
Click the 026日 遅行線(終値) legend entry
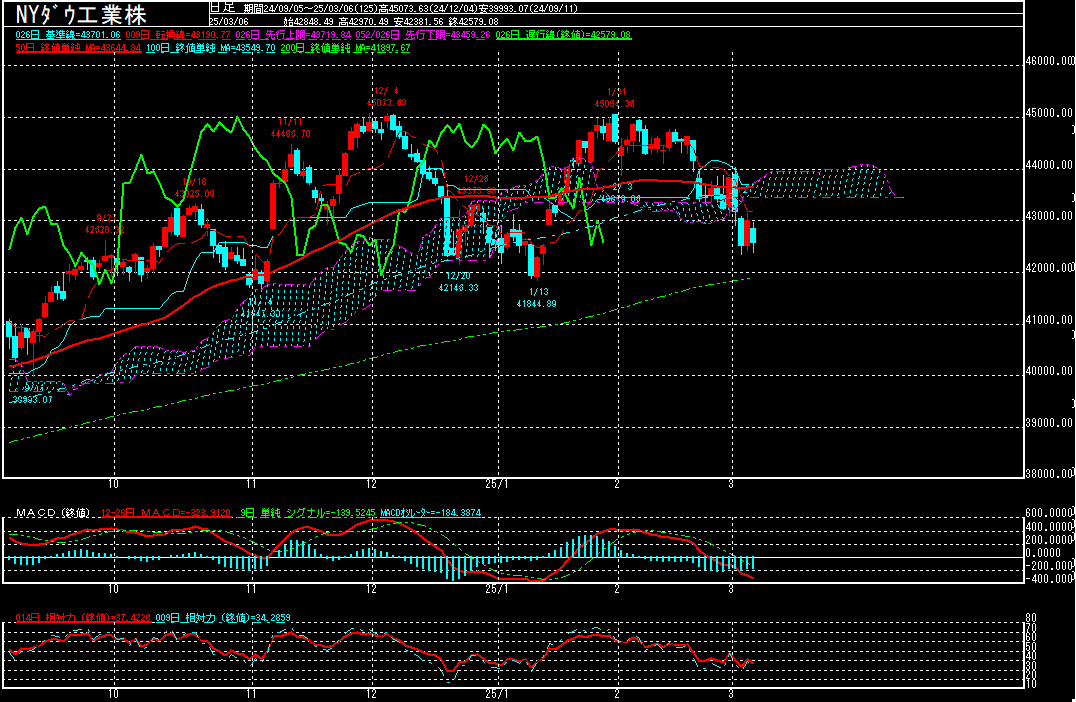coord(563,34)
